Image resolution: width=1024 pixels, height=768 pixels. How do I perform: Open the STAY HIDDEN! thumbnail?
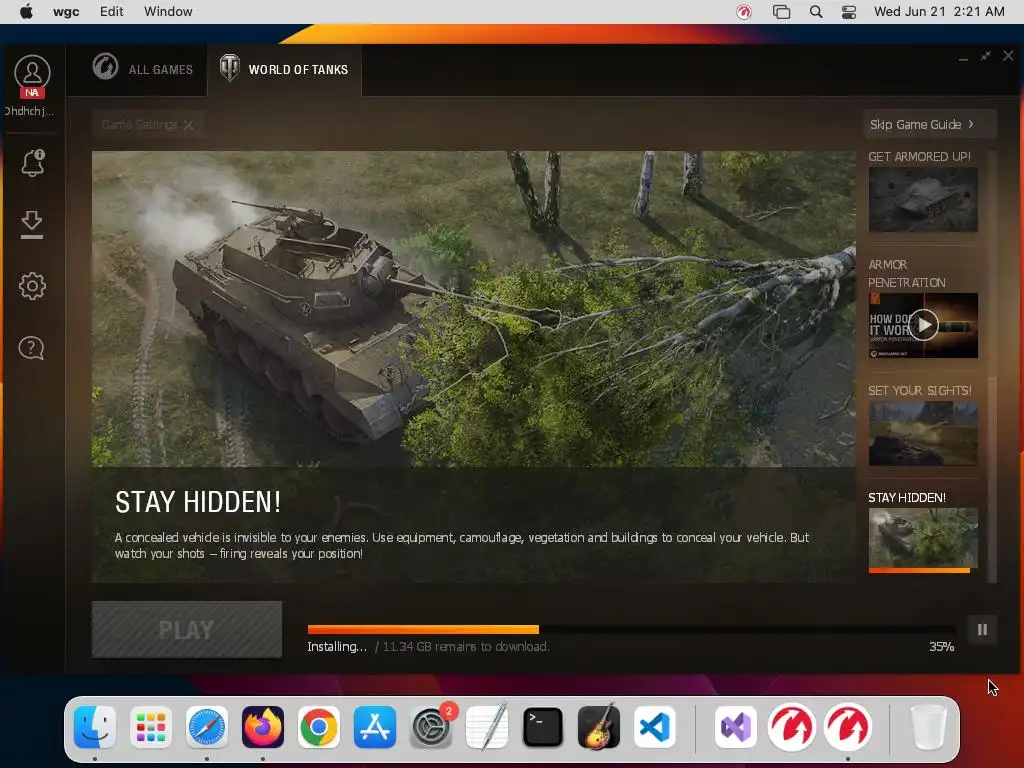click(x=923, y=538)
